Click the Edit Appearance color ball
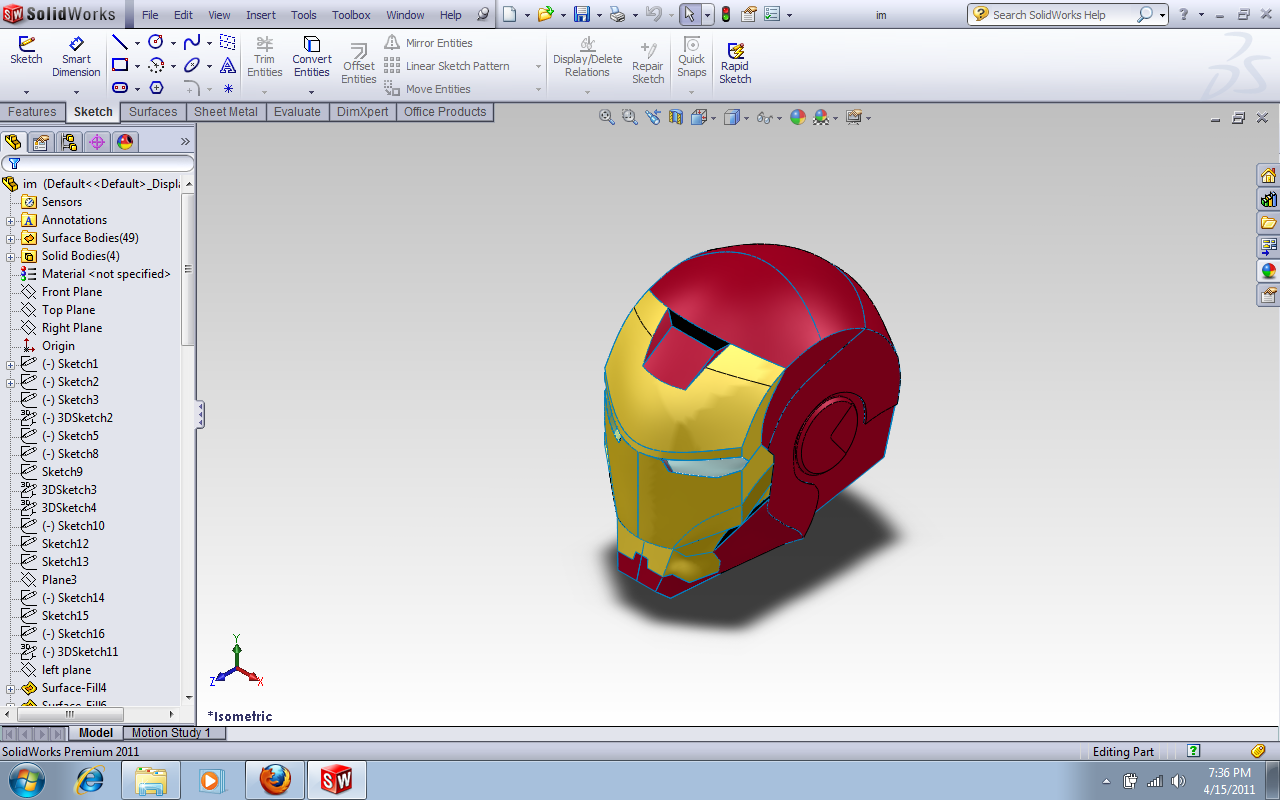Image resolution: width=1280 pixels, height=800 pixels. pyautogui.click(x=797, y=117)
